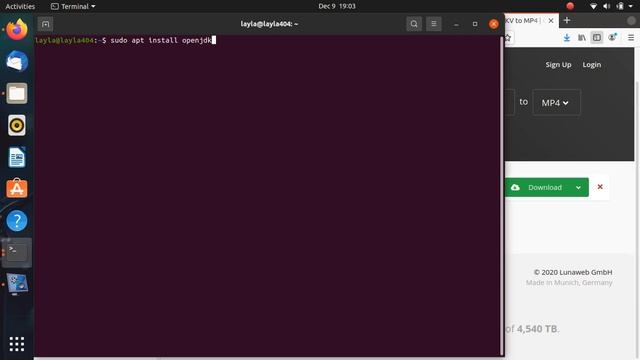
Task: Click Activities in the top bar
Action: pos(20,6)
